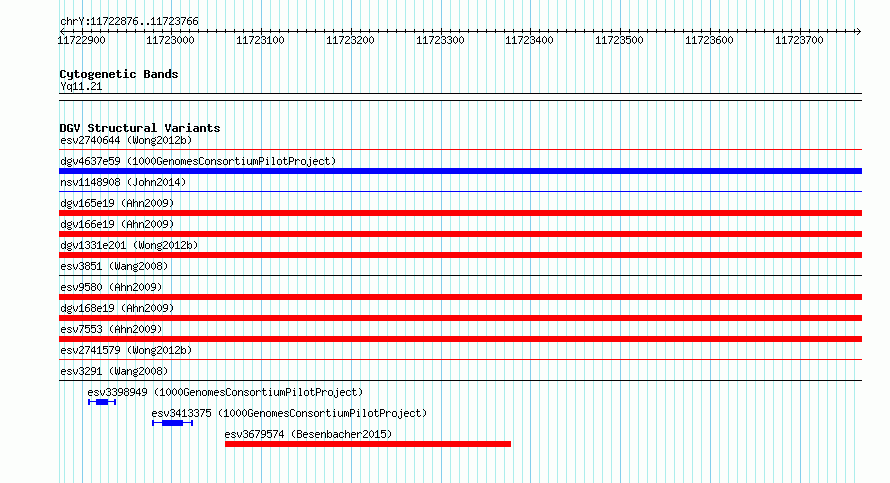The width and height of the screenshot is (890, 483).
Task: Select variant dgv168e19 (Ahn2009) label
Action: tap(117, 308)
